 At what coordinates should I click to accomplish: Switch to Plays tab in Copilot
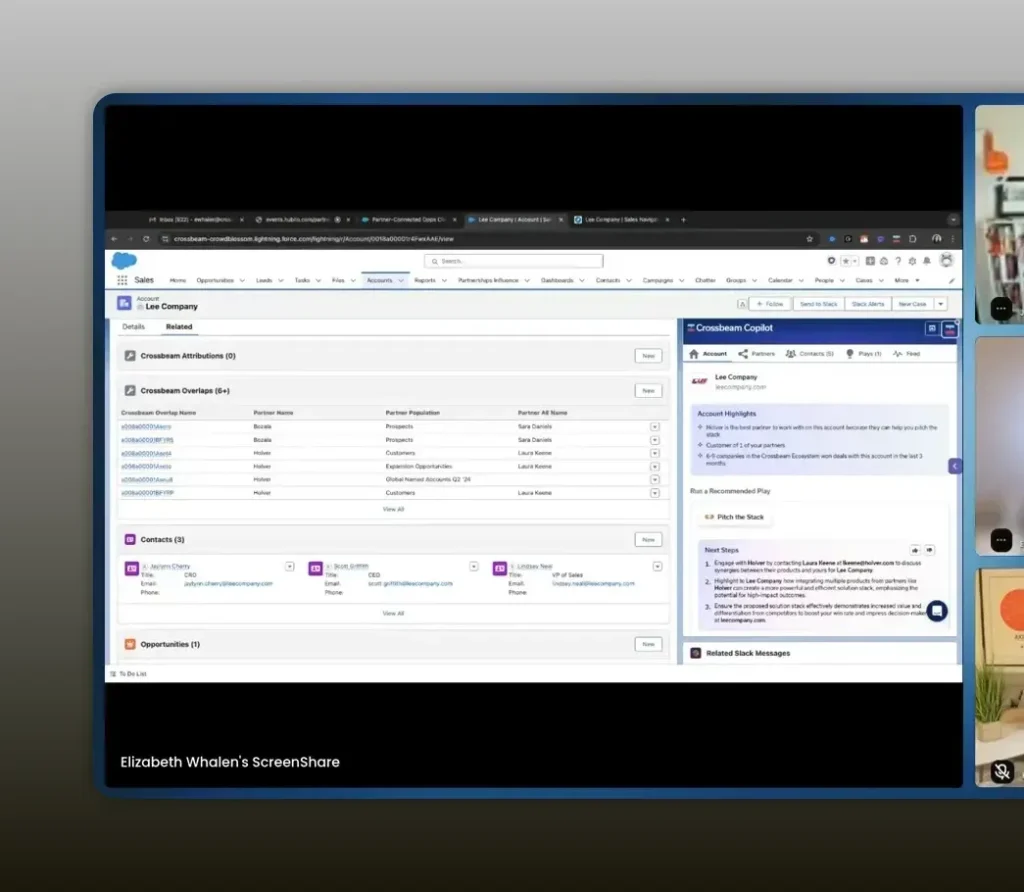pyautogui.click(x=863, y=354)
